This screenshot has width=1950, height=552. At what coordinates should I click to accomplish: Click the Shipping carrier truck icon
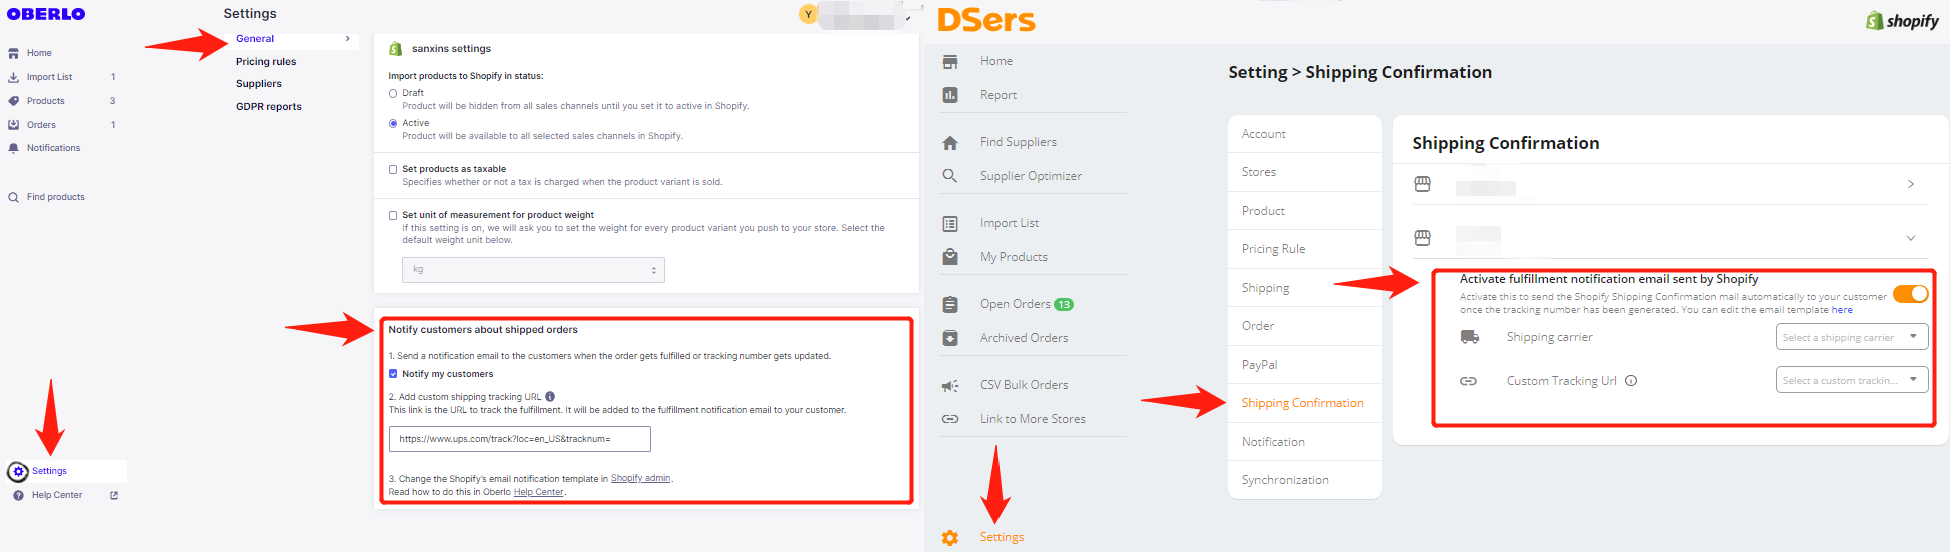[x=1469, y=337]
